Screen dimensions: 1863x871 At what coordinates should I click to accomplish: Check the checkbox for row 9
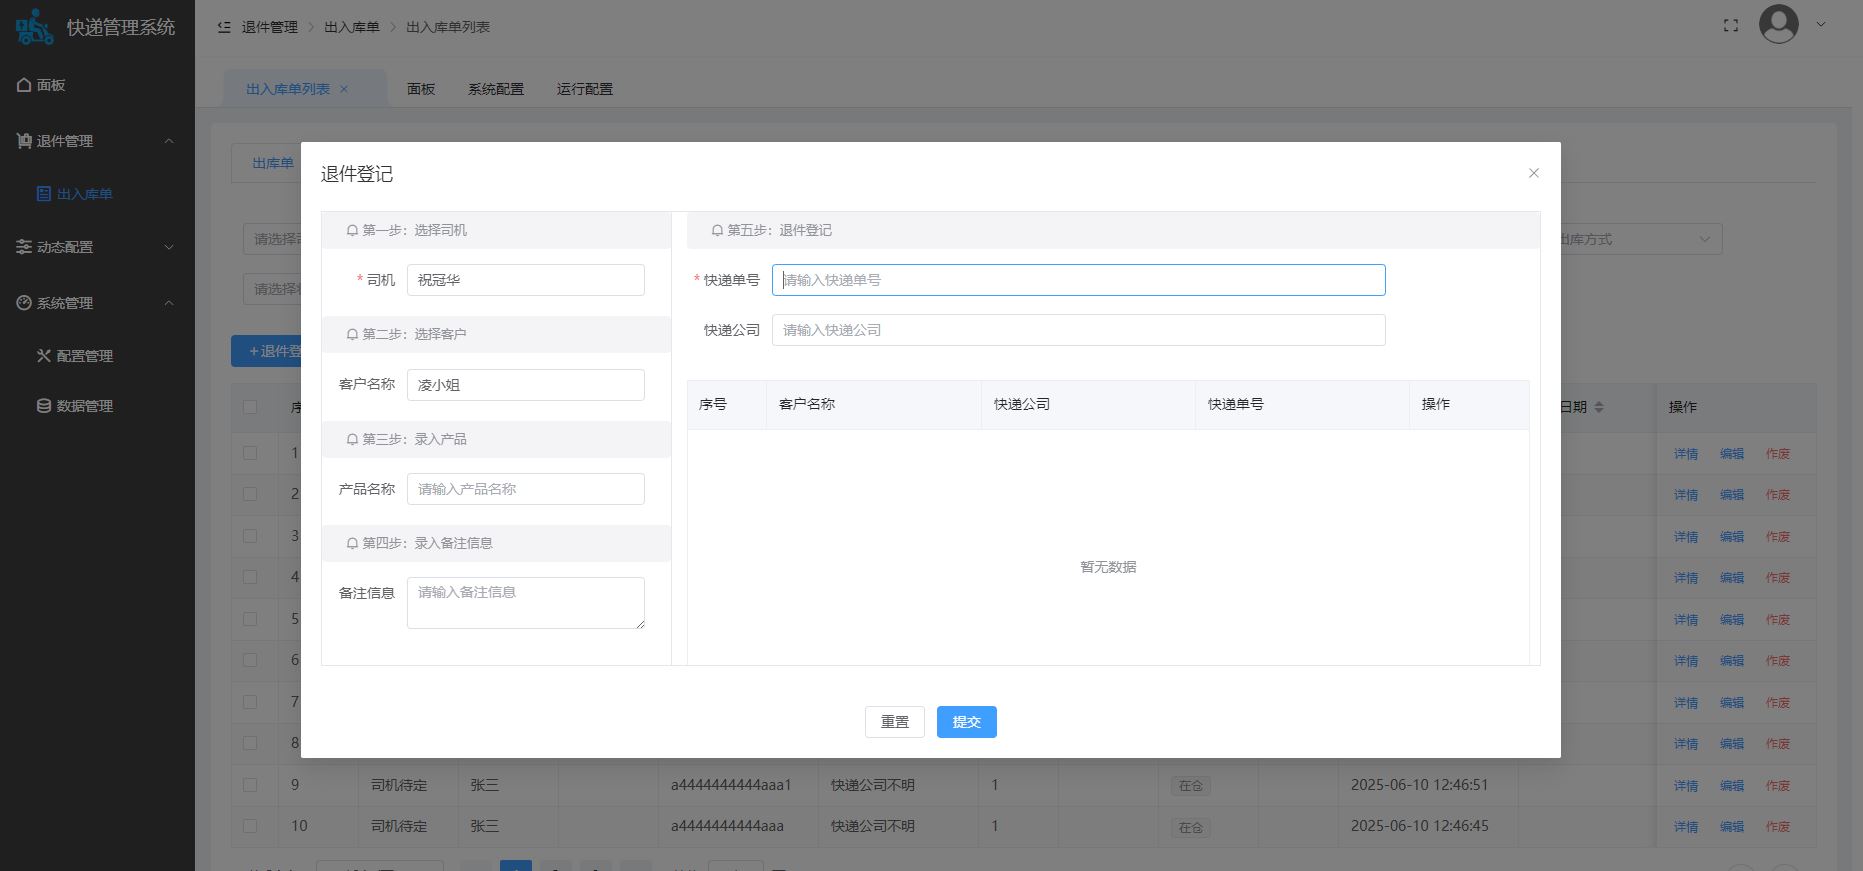[x=250, y=785]
